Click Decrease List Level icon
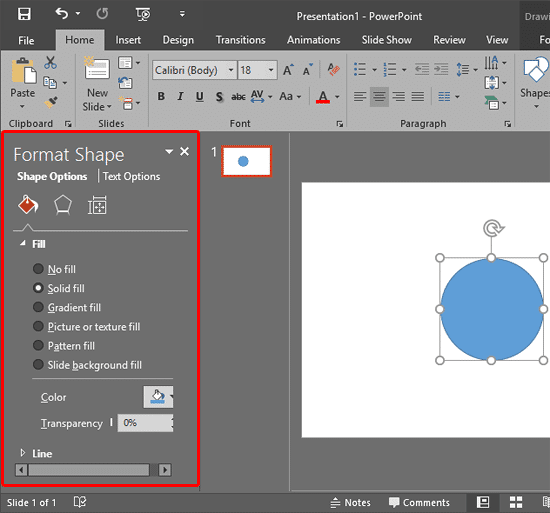550x513 pixels. click(x=422, y=69)
